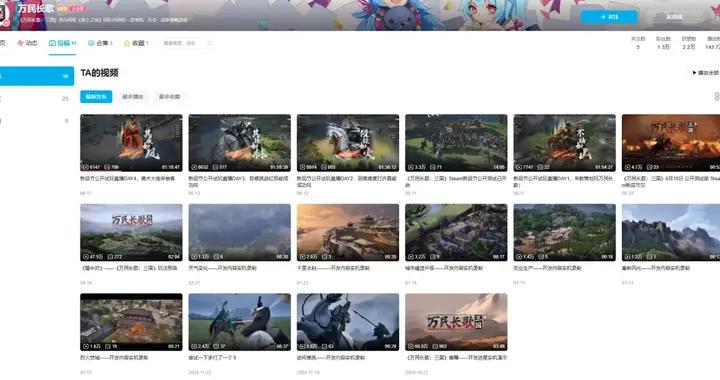Click the 播放全部 play-all icon
720x380 pixels.
(x=694, y=73)
